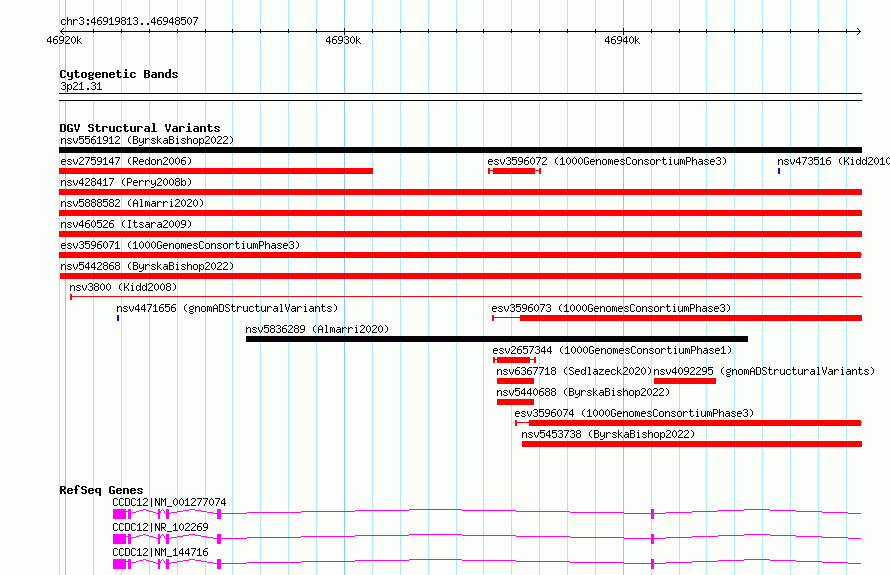The width and height of the screenshot is (890, 575).
Task: Open esv3596071 variant label
Action: pyautogui.click(x=180, y=245)
